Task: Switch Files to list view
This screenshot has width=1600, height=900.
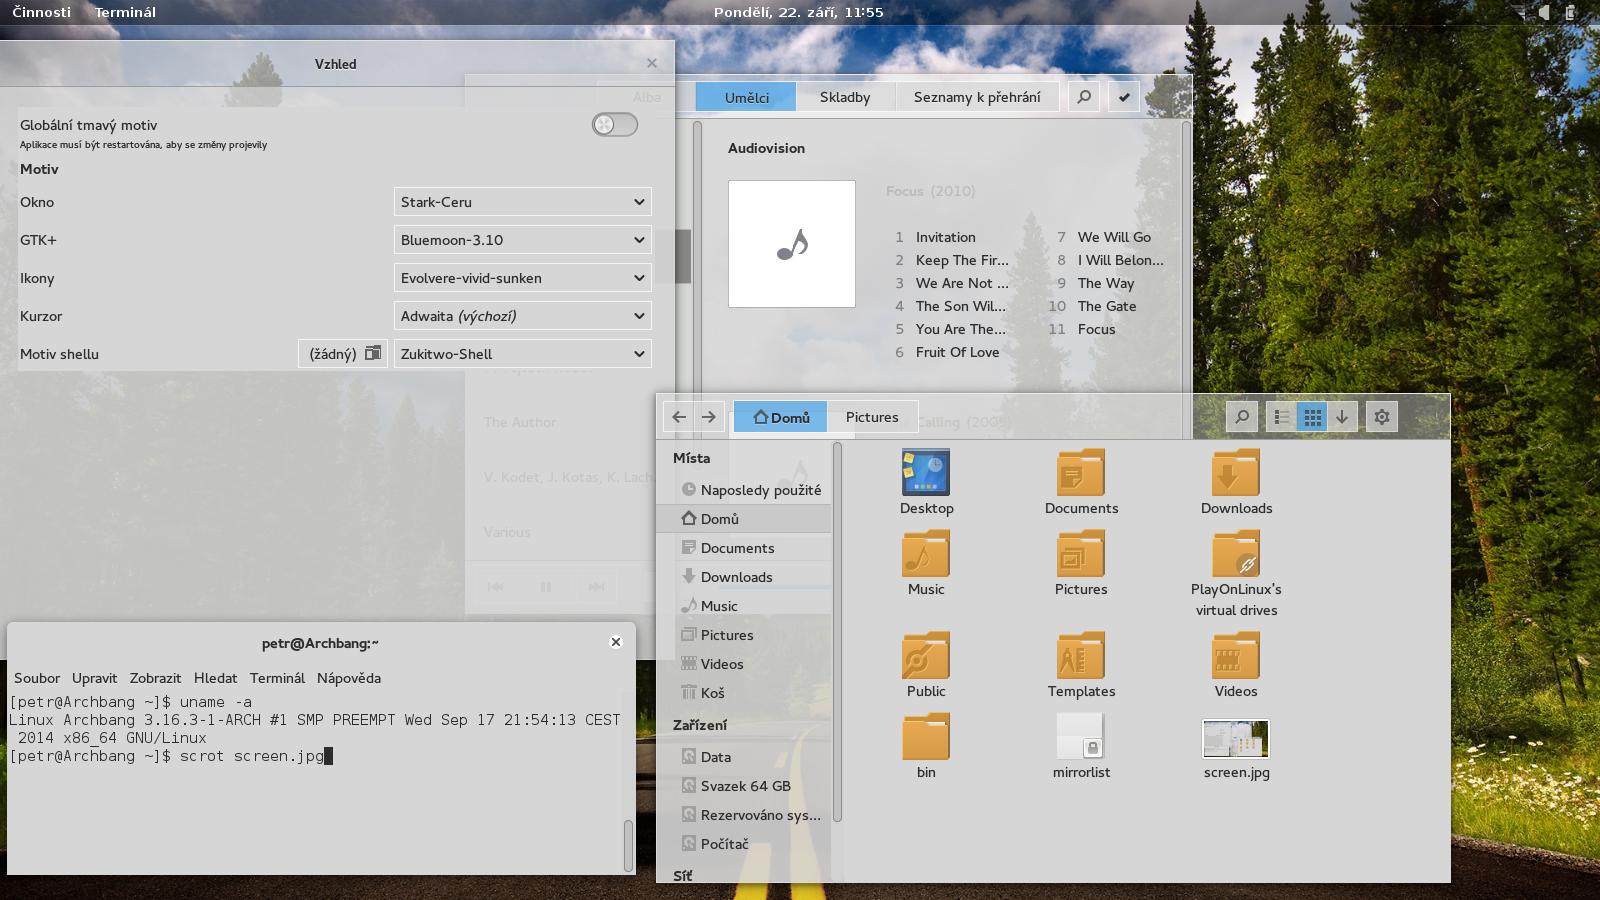Action: pyautogui.click(x=1281, y=417)
